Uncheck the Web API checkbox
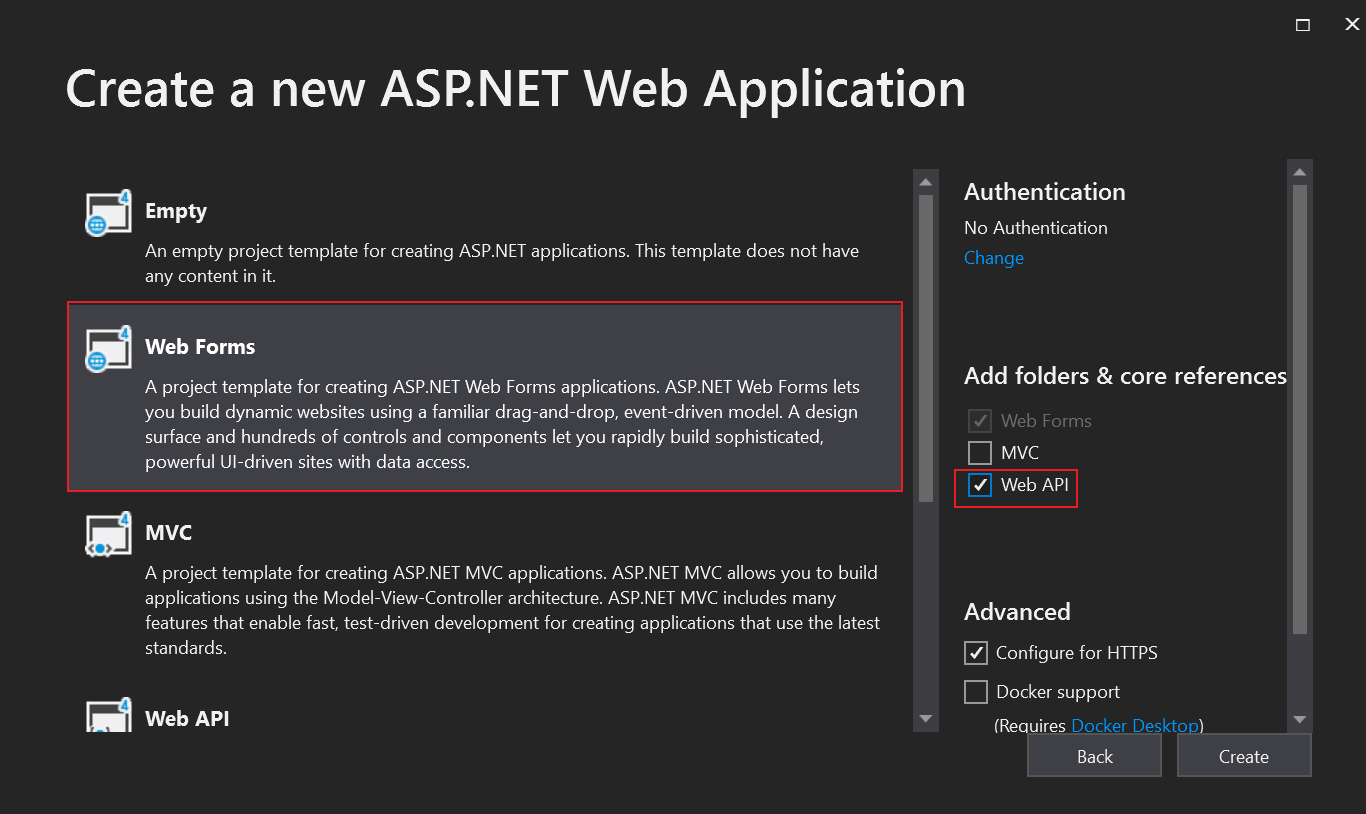 (979, 486)
